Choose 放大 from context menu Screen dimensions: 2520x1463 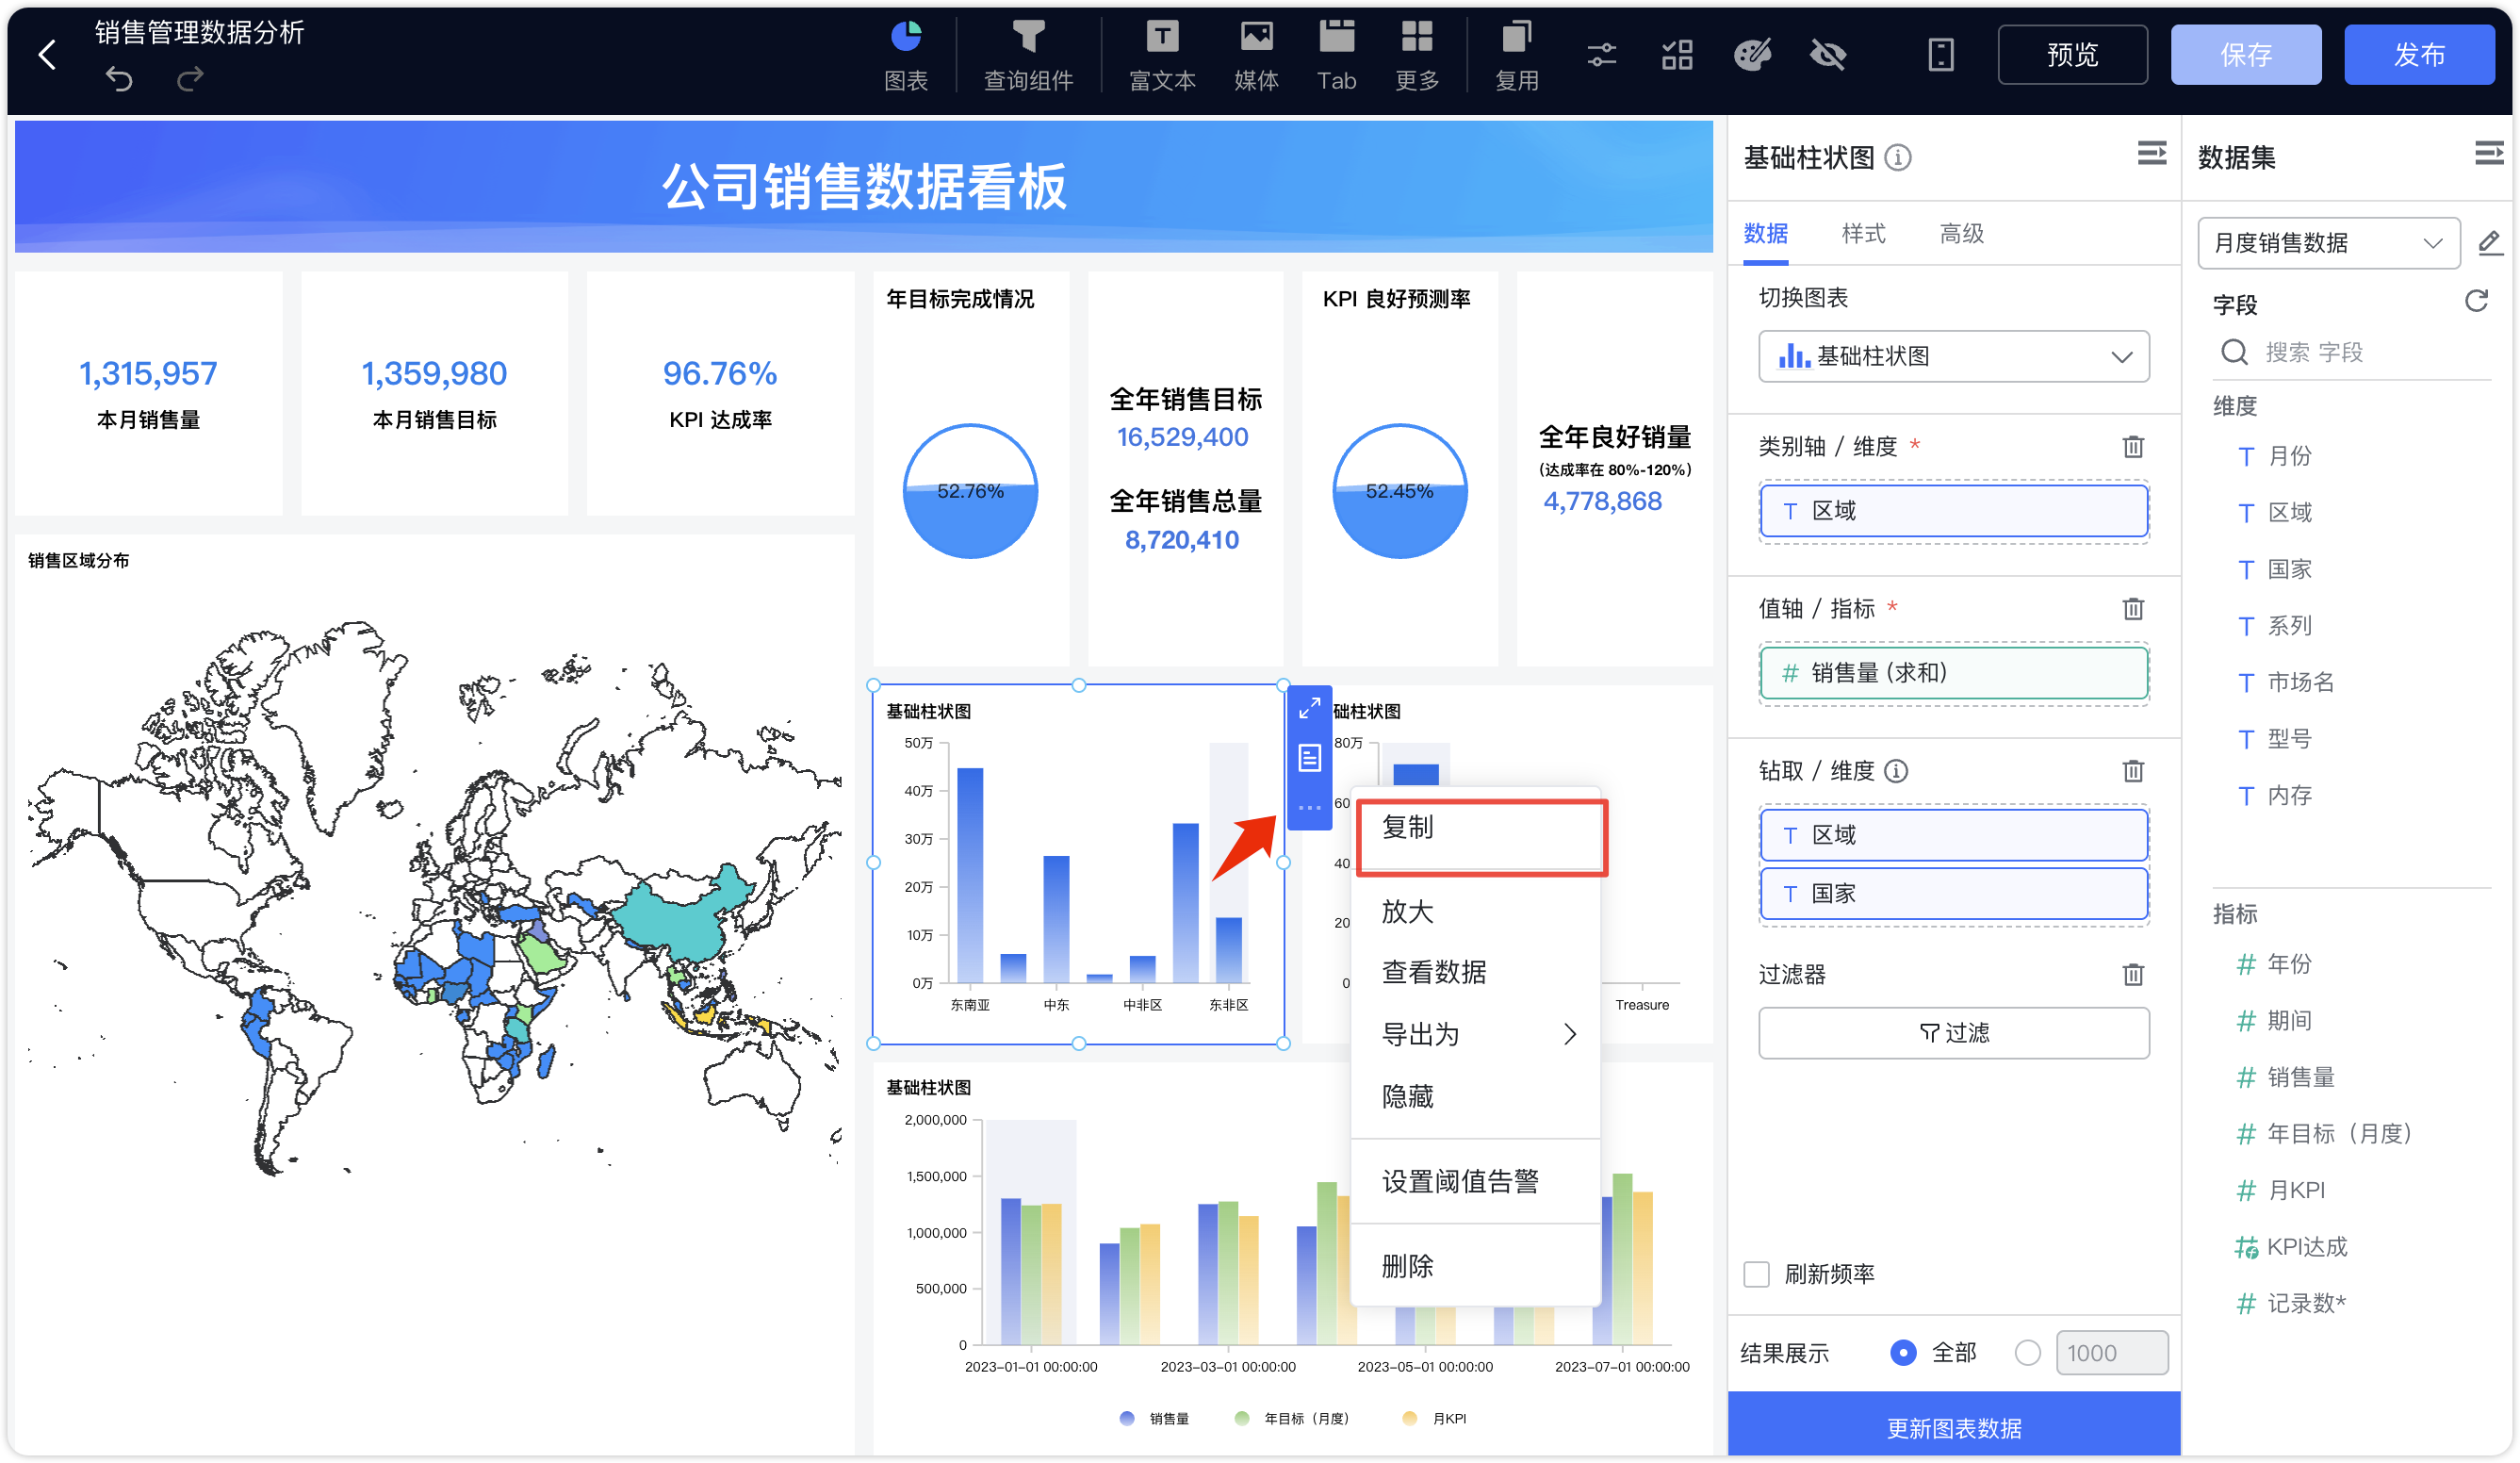point(1476,911)
